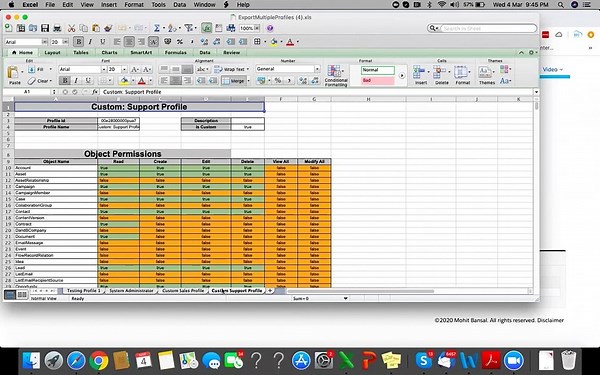600x375 pixels.
Task: Switch to System Administrator sheet tab
Action: [x=131, y=291]
